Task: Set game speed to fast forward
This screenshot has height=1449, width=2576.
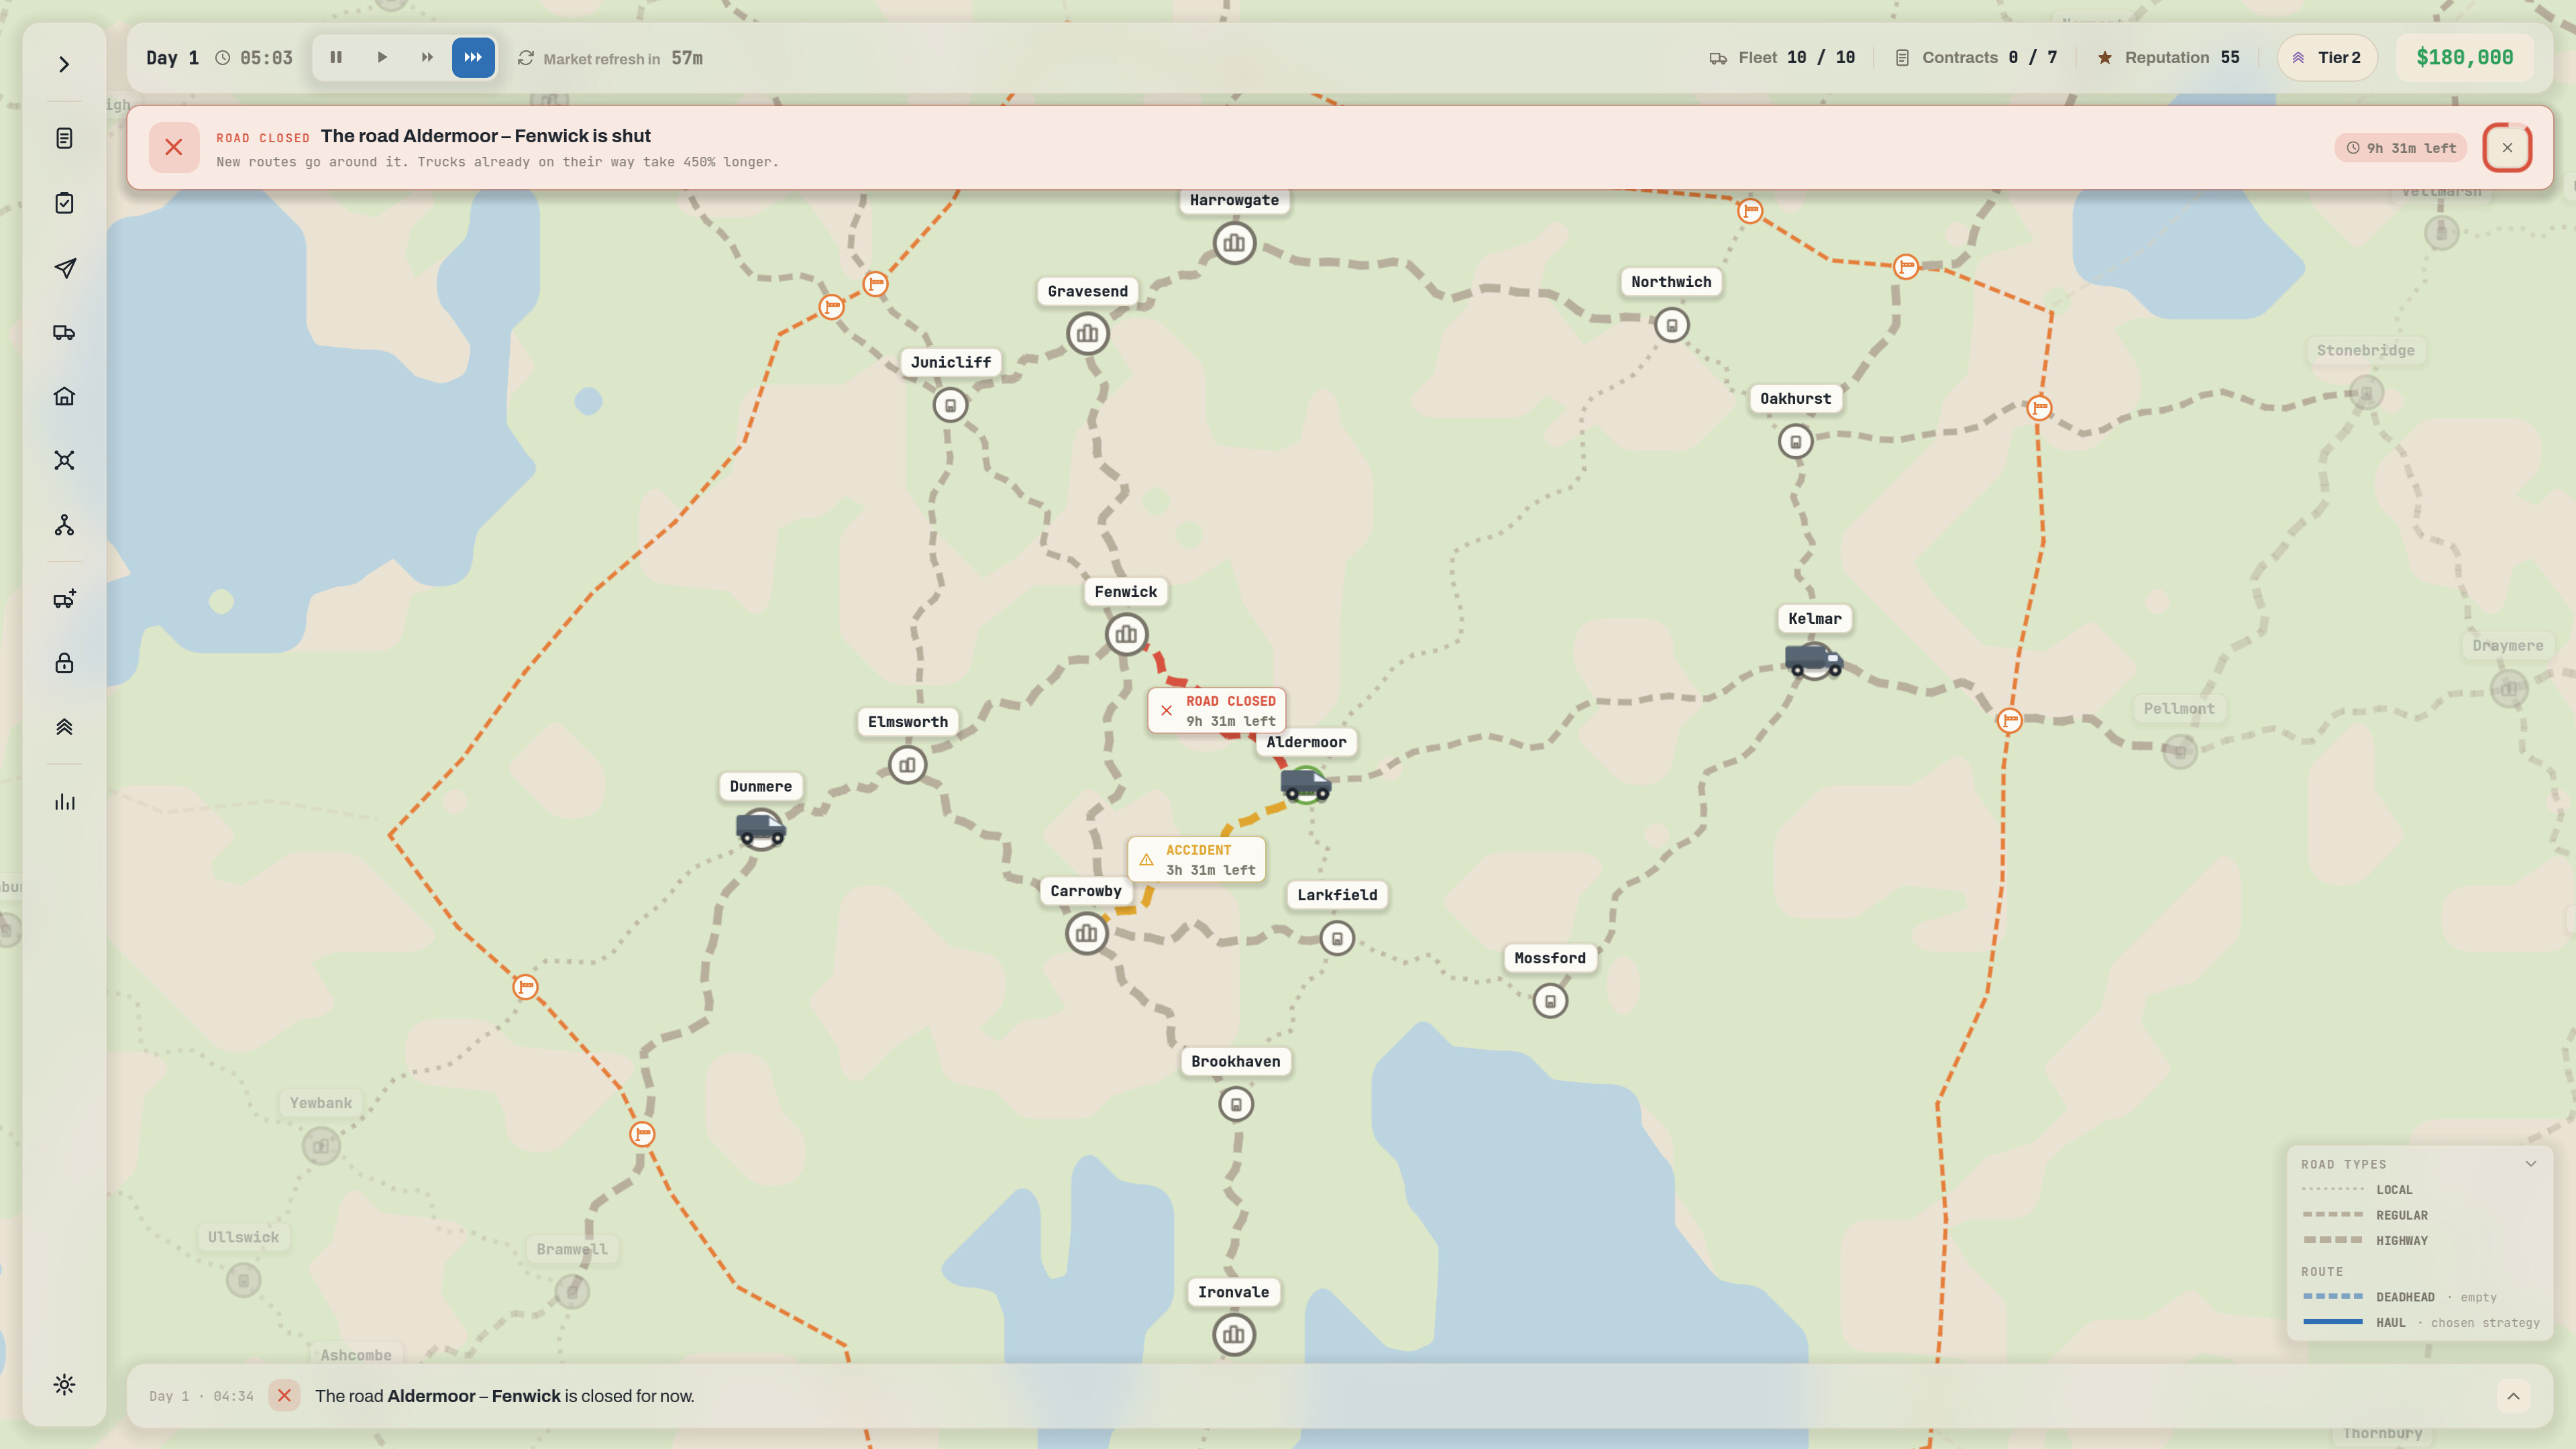Action: point(427,58)
